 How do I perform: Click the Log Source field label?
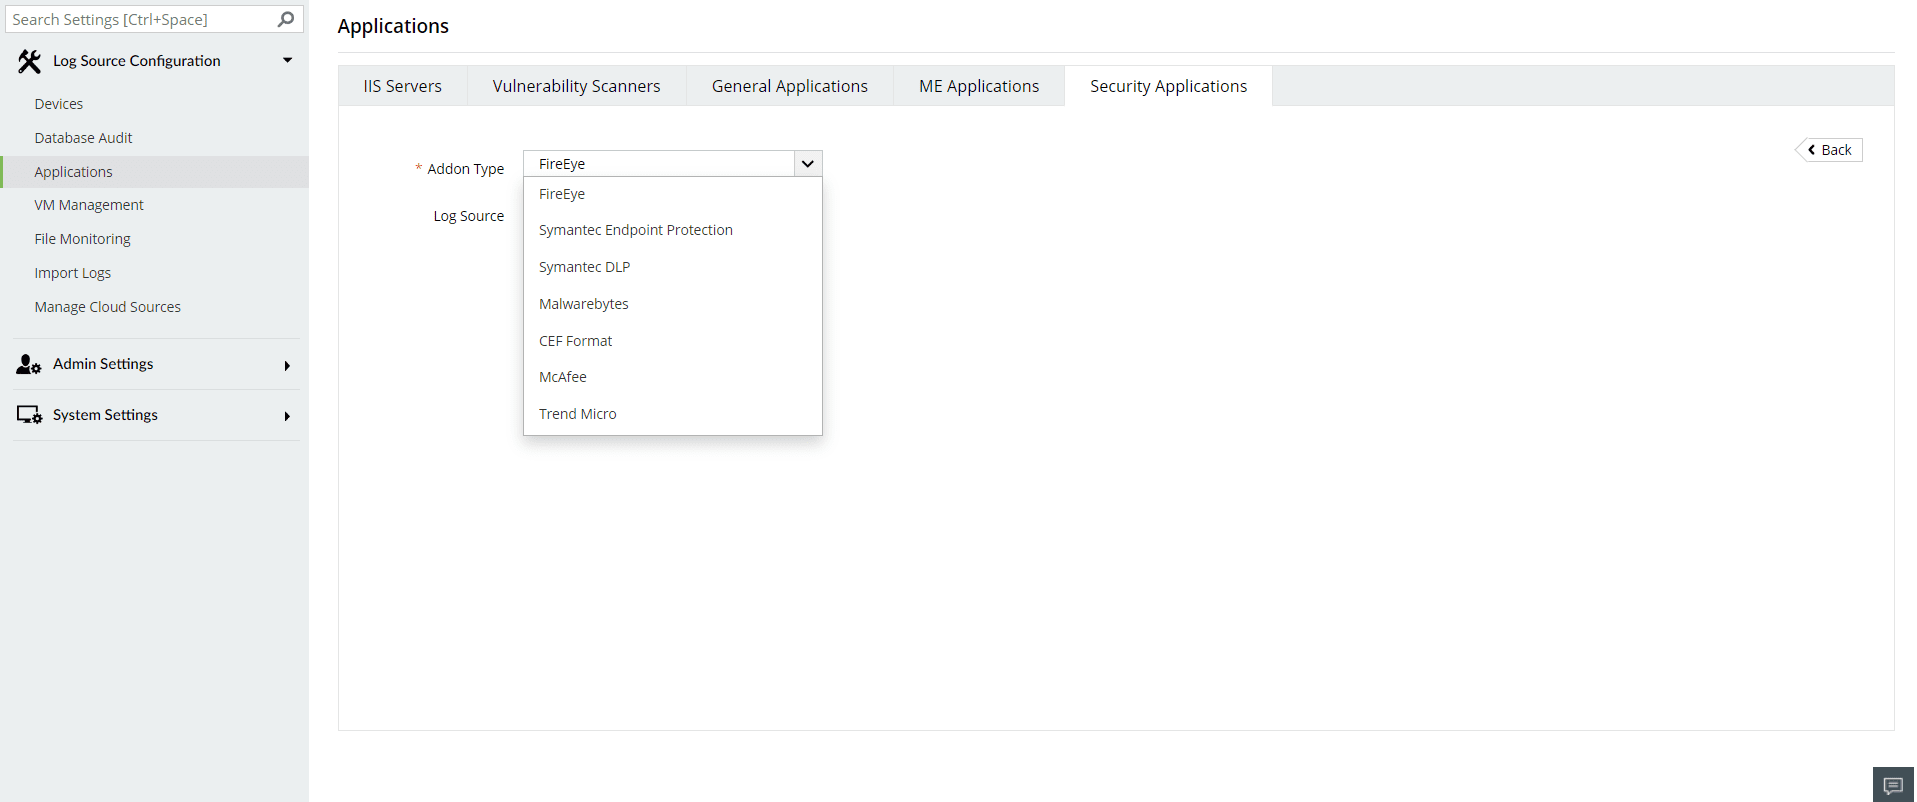click(468, 216)
